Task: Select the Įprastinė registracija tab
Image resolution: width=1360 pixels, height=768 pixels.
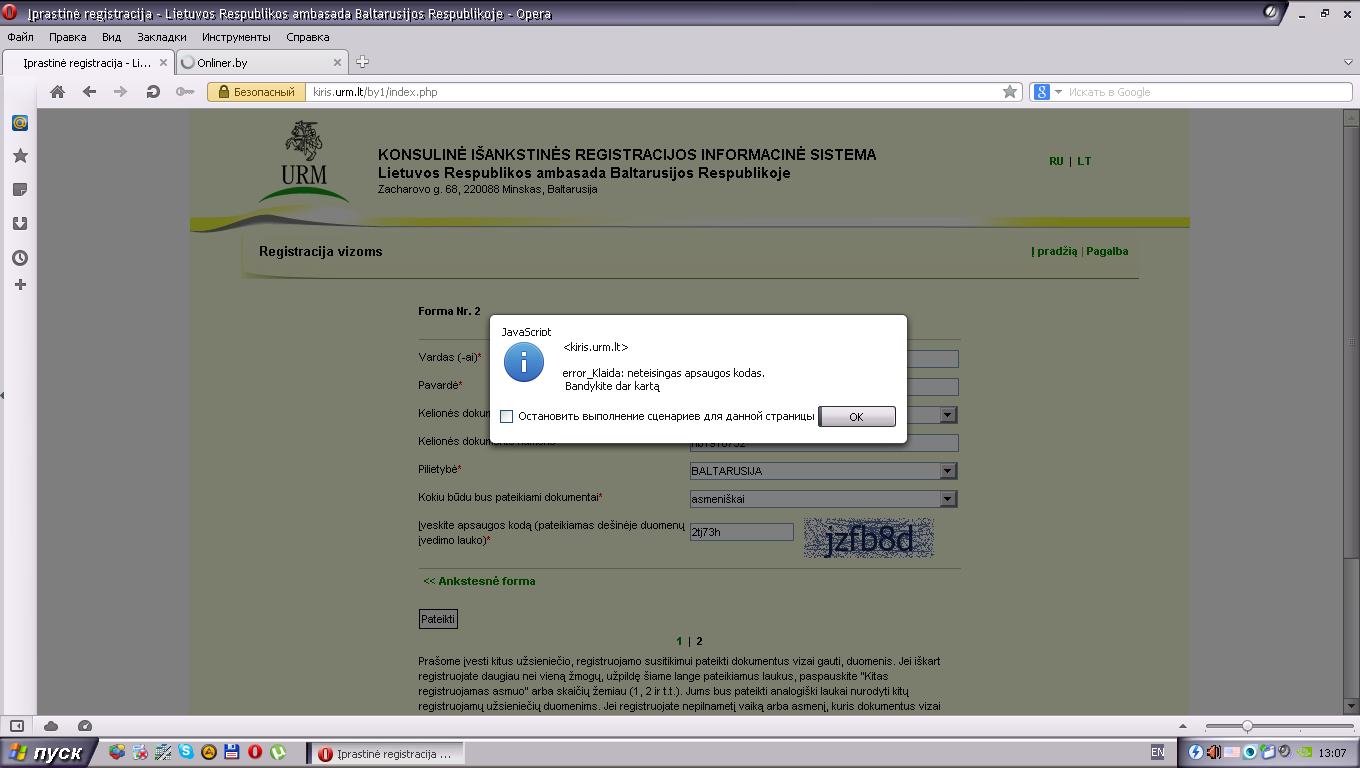Action: pyautogui.click(x=87, y=62)
